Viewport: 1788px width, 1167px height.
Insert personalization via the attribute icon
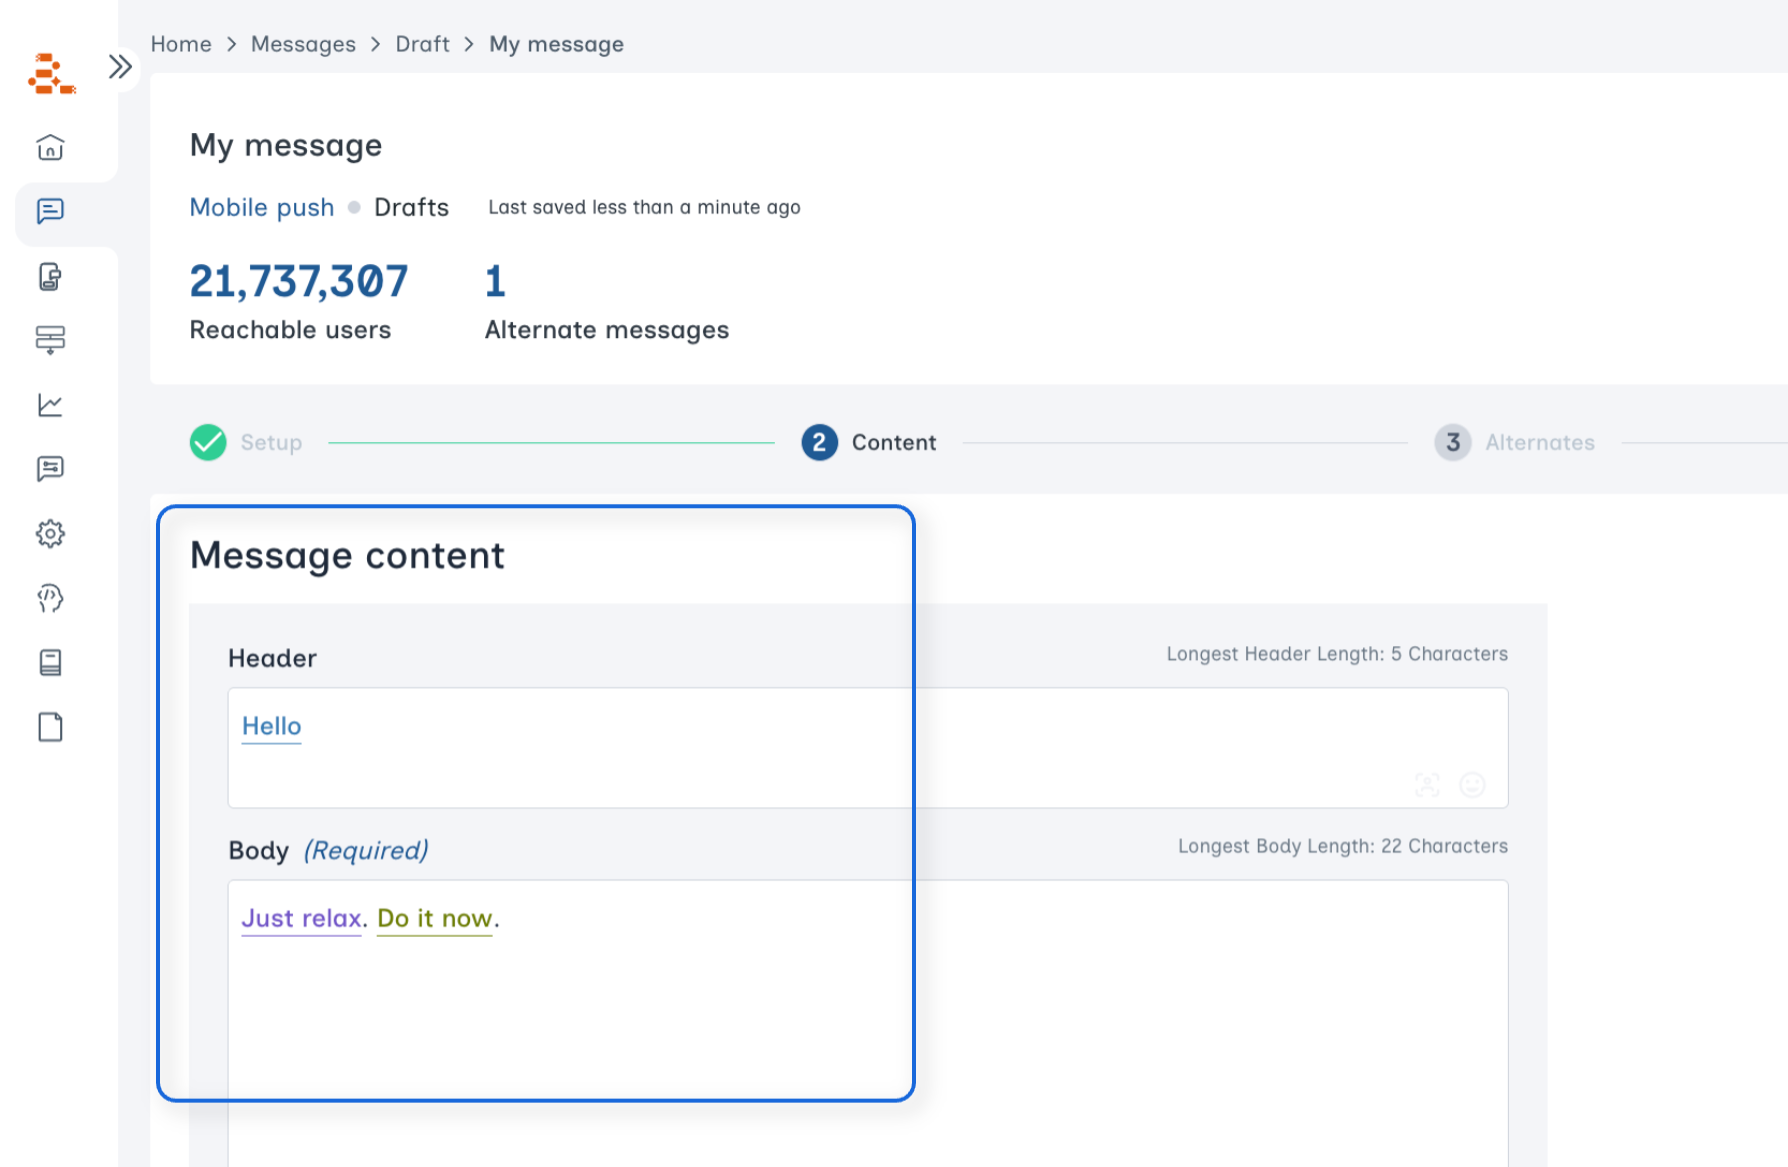1428,786
